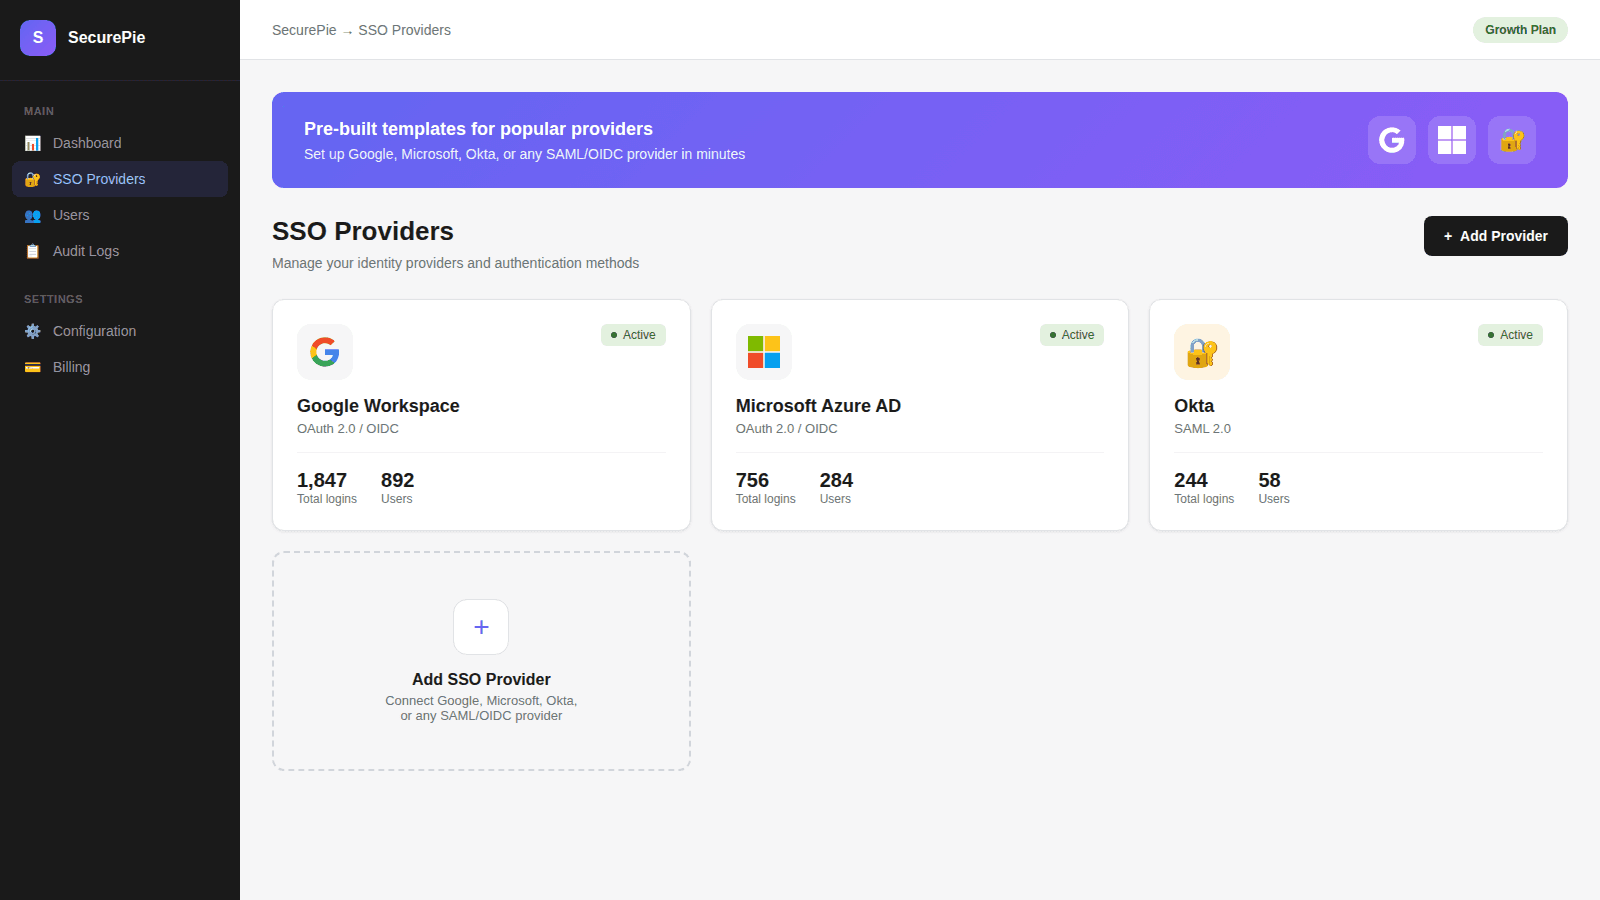
Task: Toggle the Active status on Google Workspace
Action: [x=633, y=335]
